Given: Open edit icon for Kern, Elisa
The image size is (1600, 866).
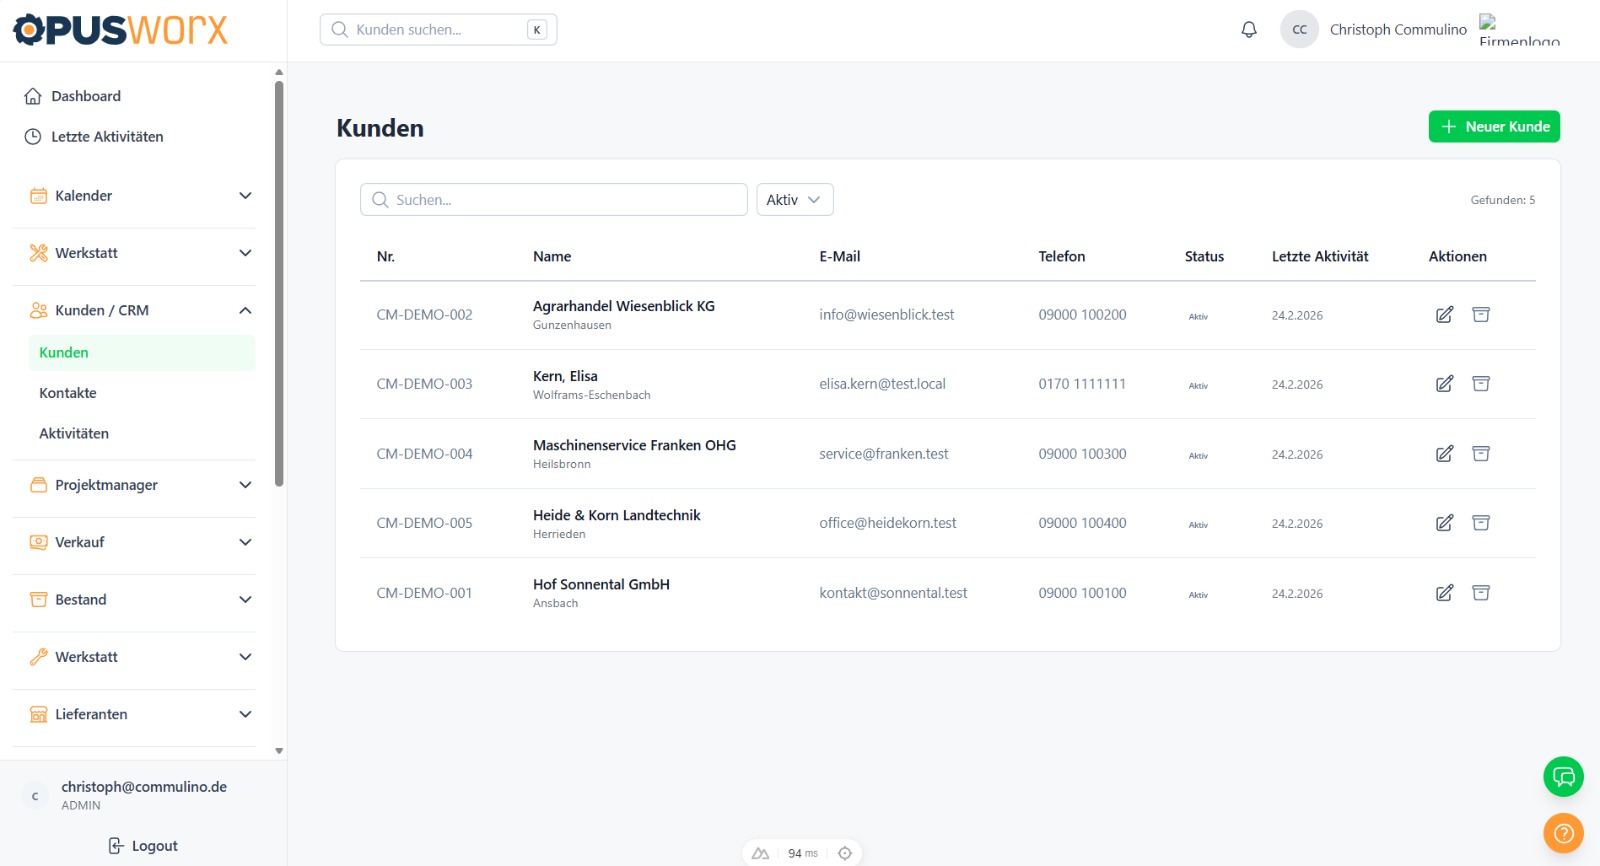Looking at the screenshot, I should [x=1444, y=384].
